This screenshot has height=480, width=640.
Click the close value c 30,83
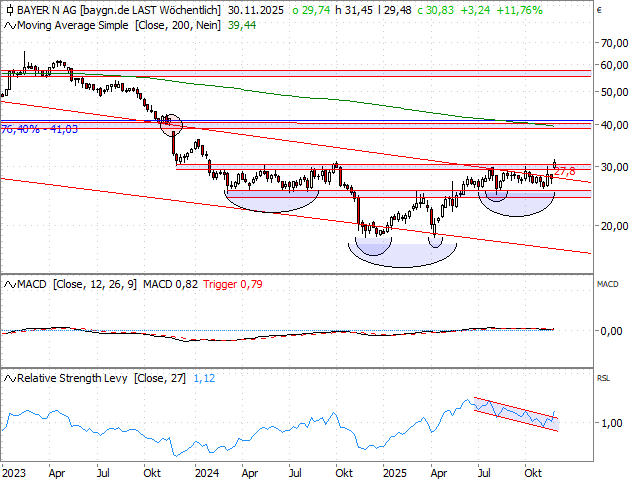[x=436, y=10]
